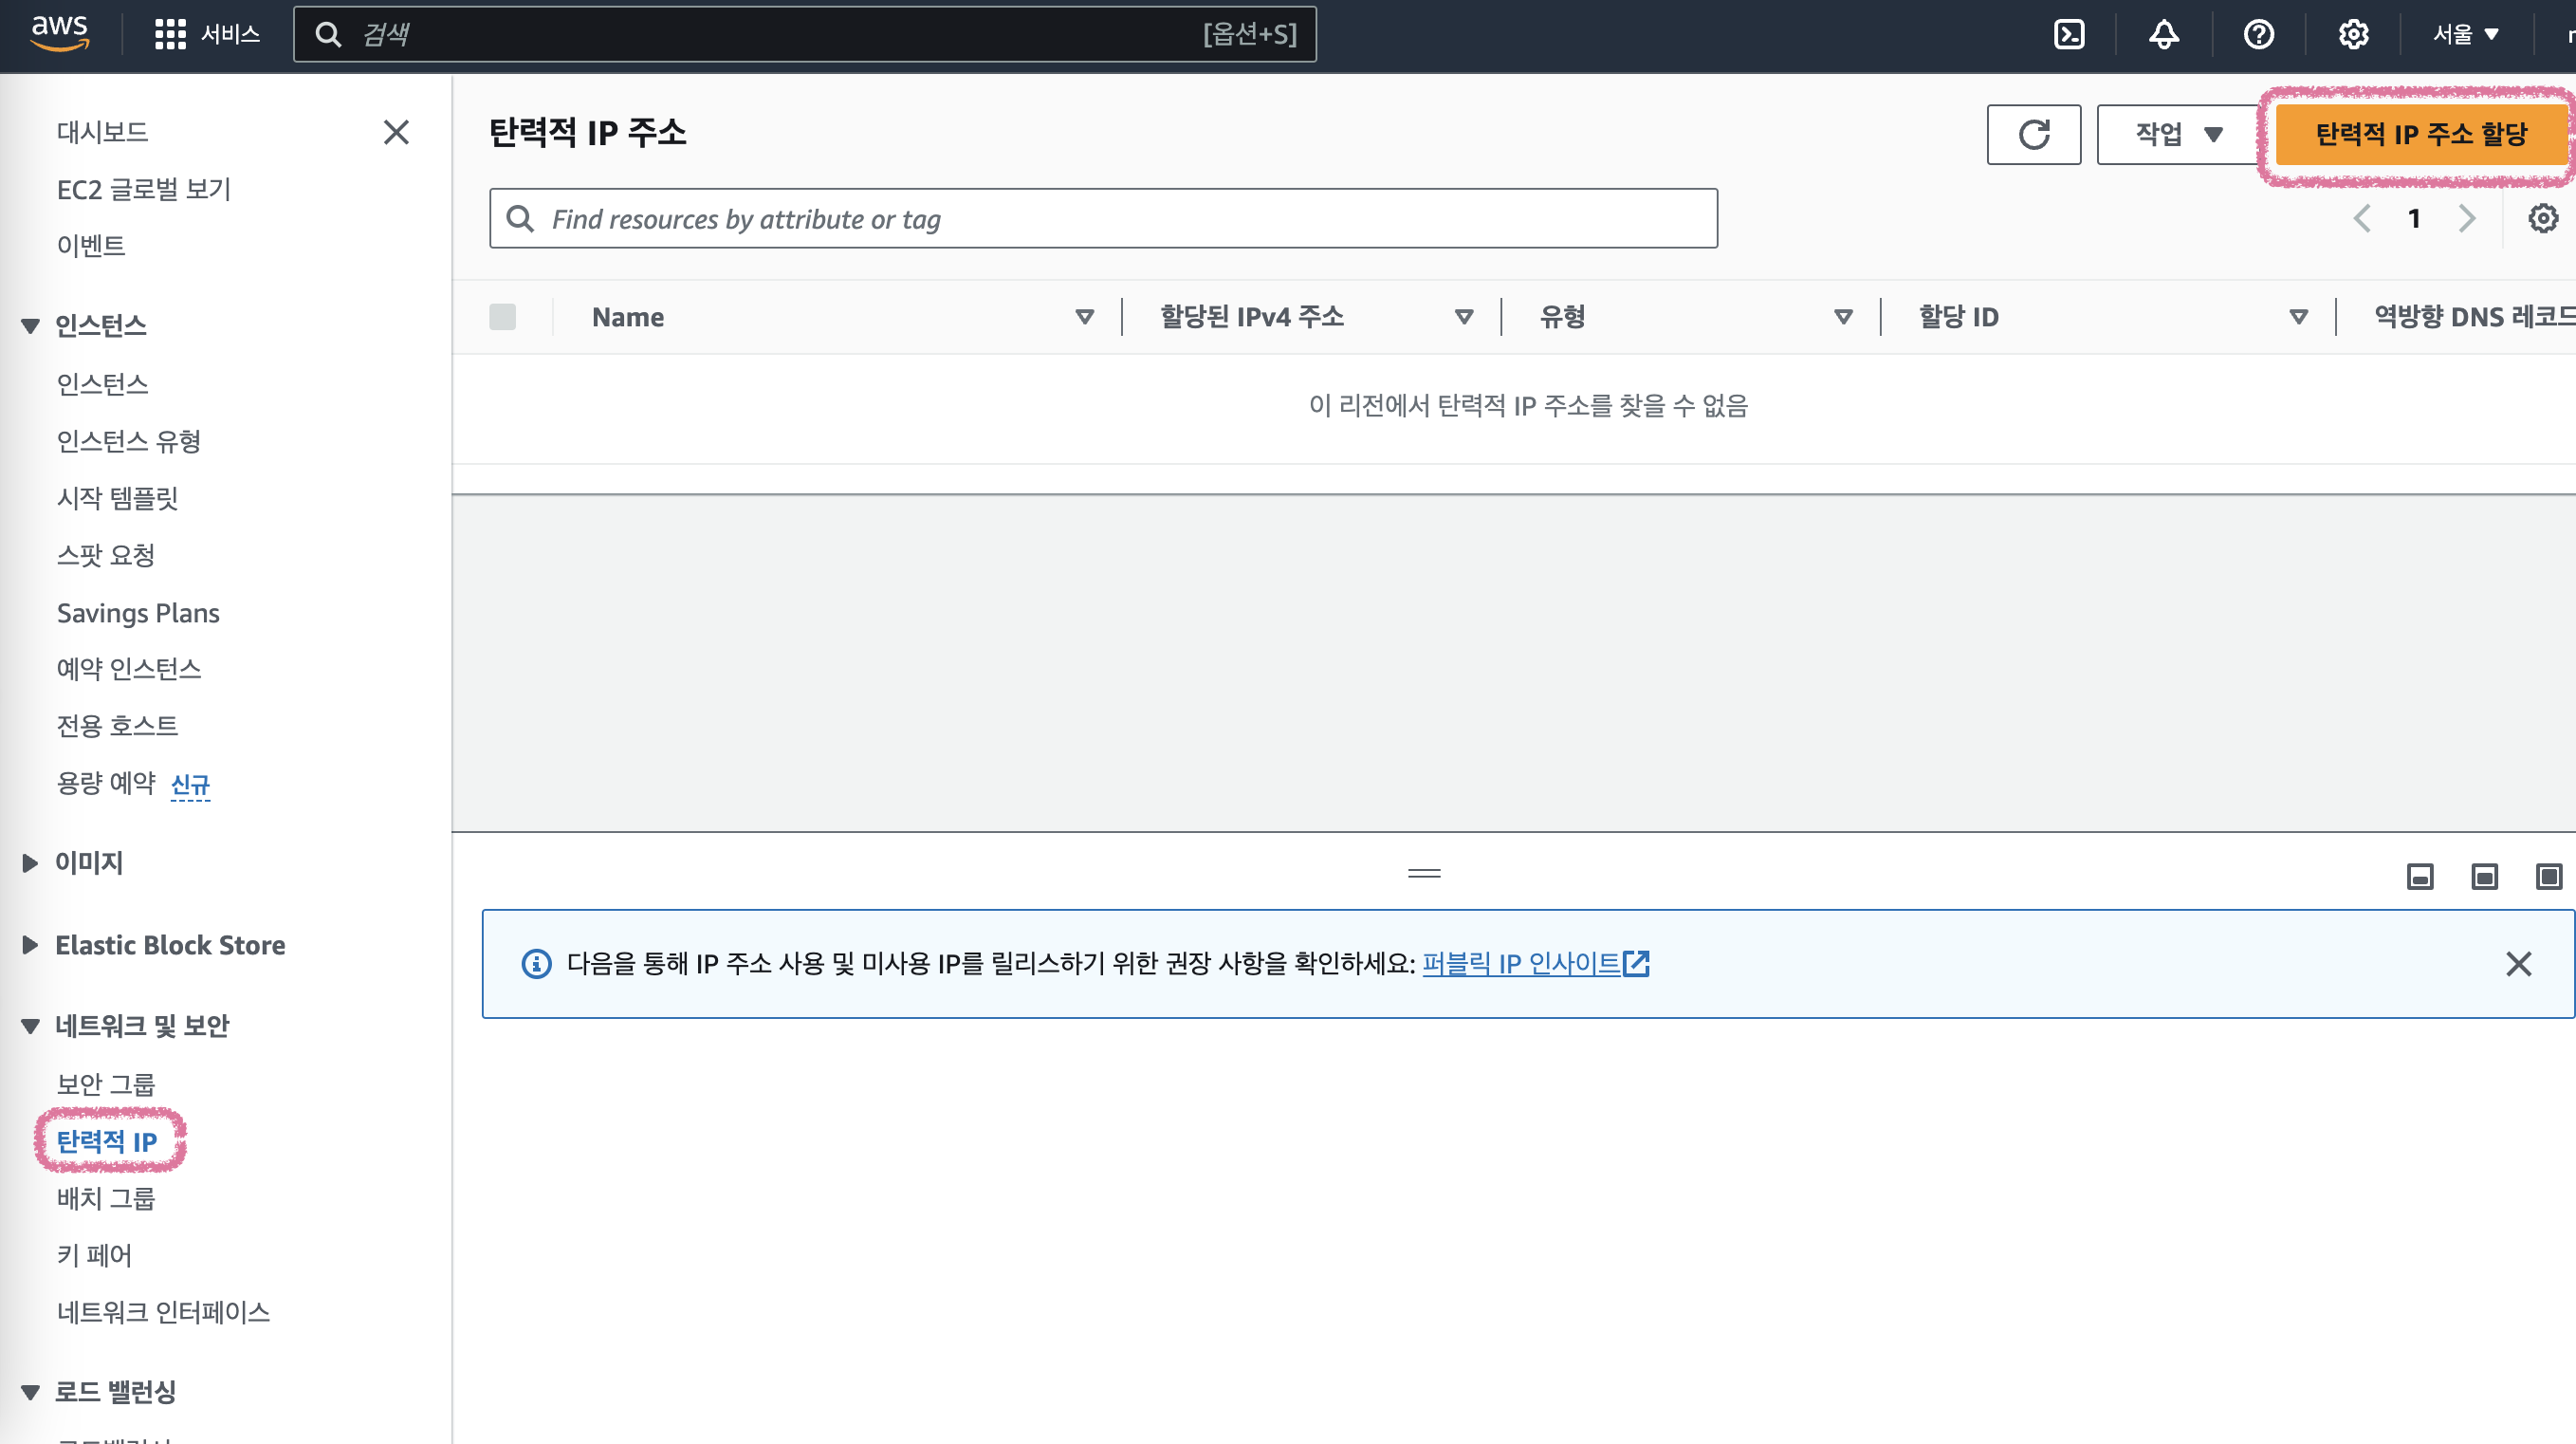Screen dimensions: 2576x1444
Task: Expand the Elastic Block Store section
Action: coord(30,945)
